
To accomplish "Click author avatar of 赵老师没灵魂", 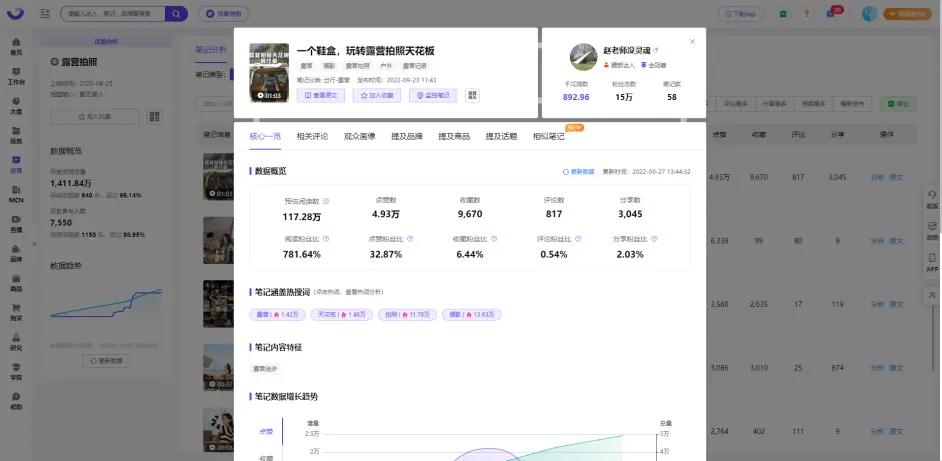I will [583, 57].
